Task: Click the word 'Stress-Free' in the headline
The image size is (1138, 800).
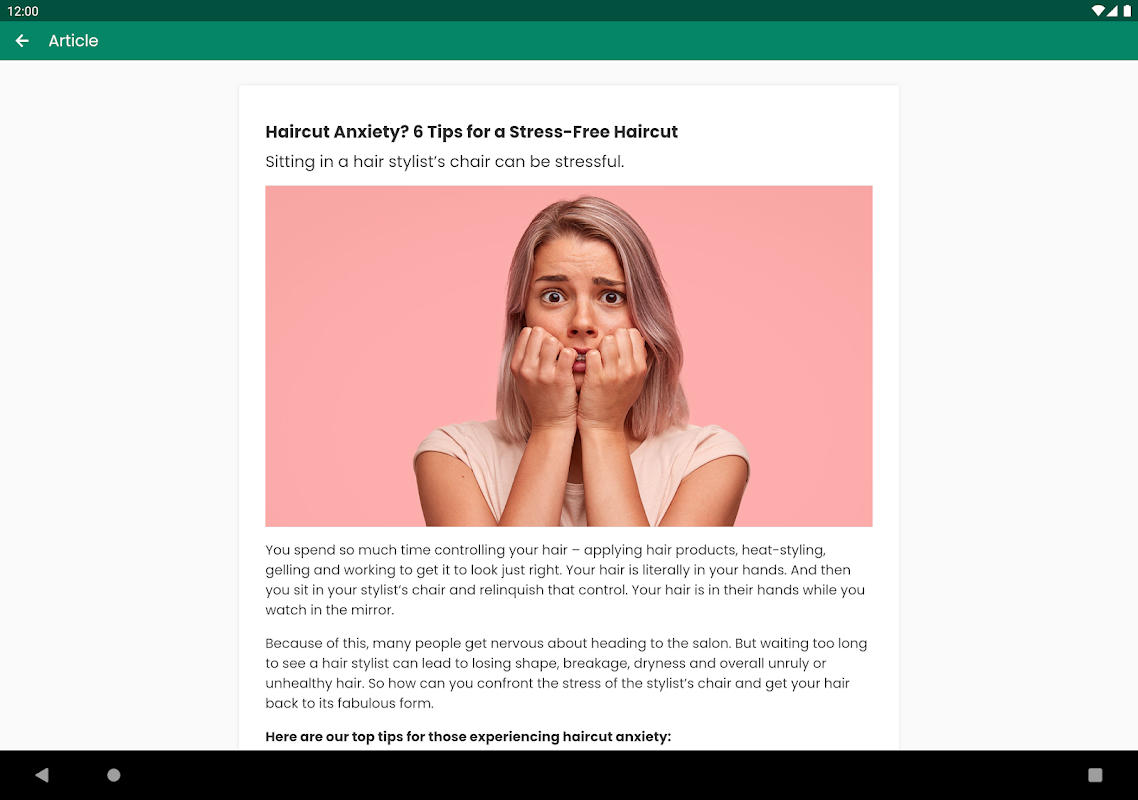Action: (559, 131)
